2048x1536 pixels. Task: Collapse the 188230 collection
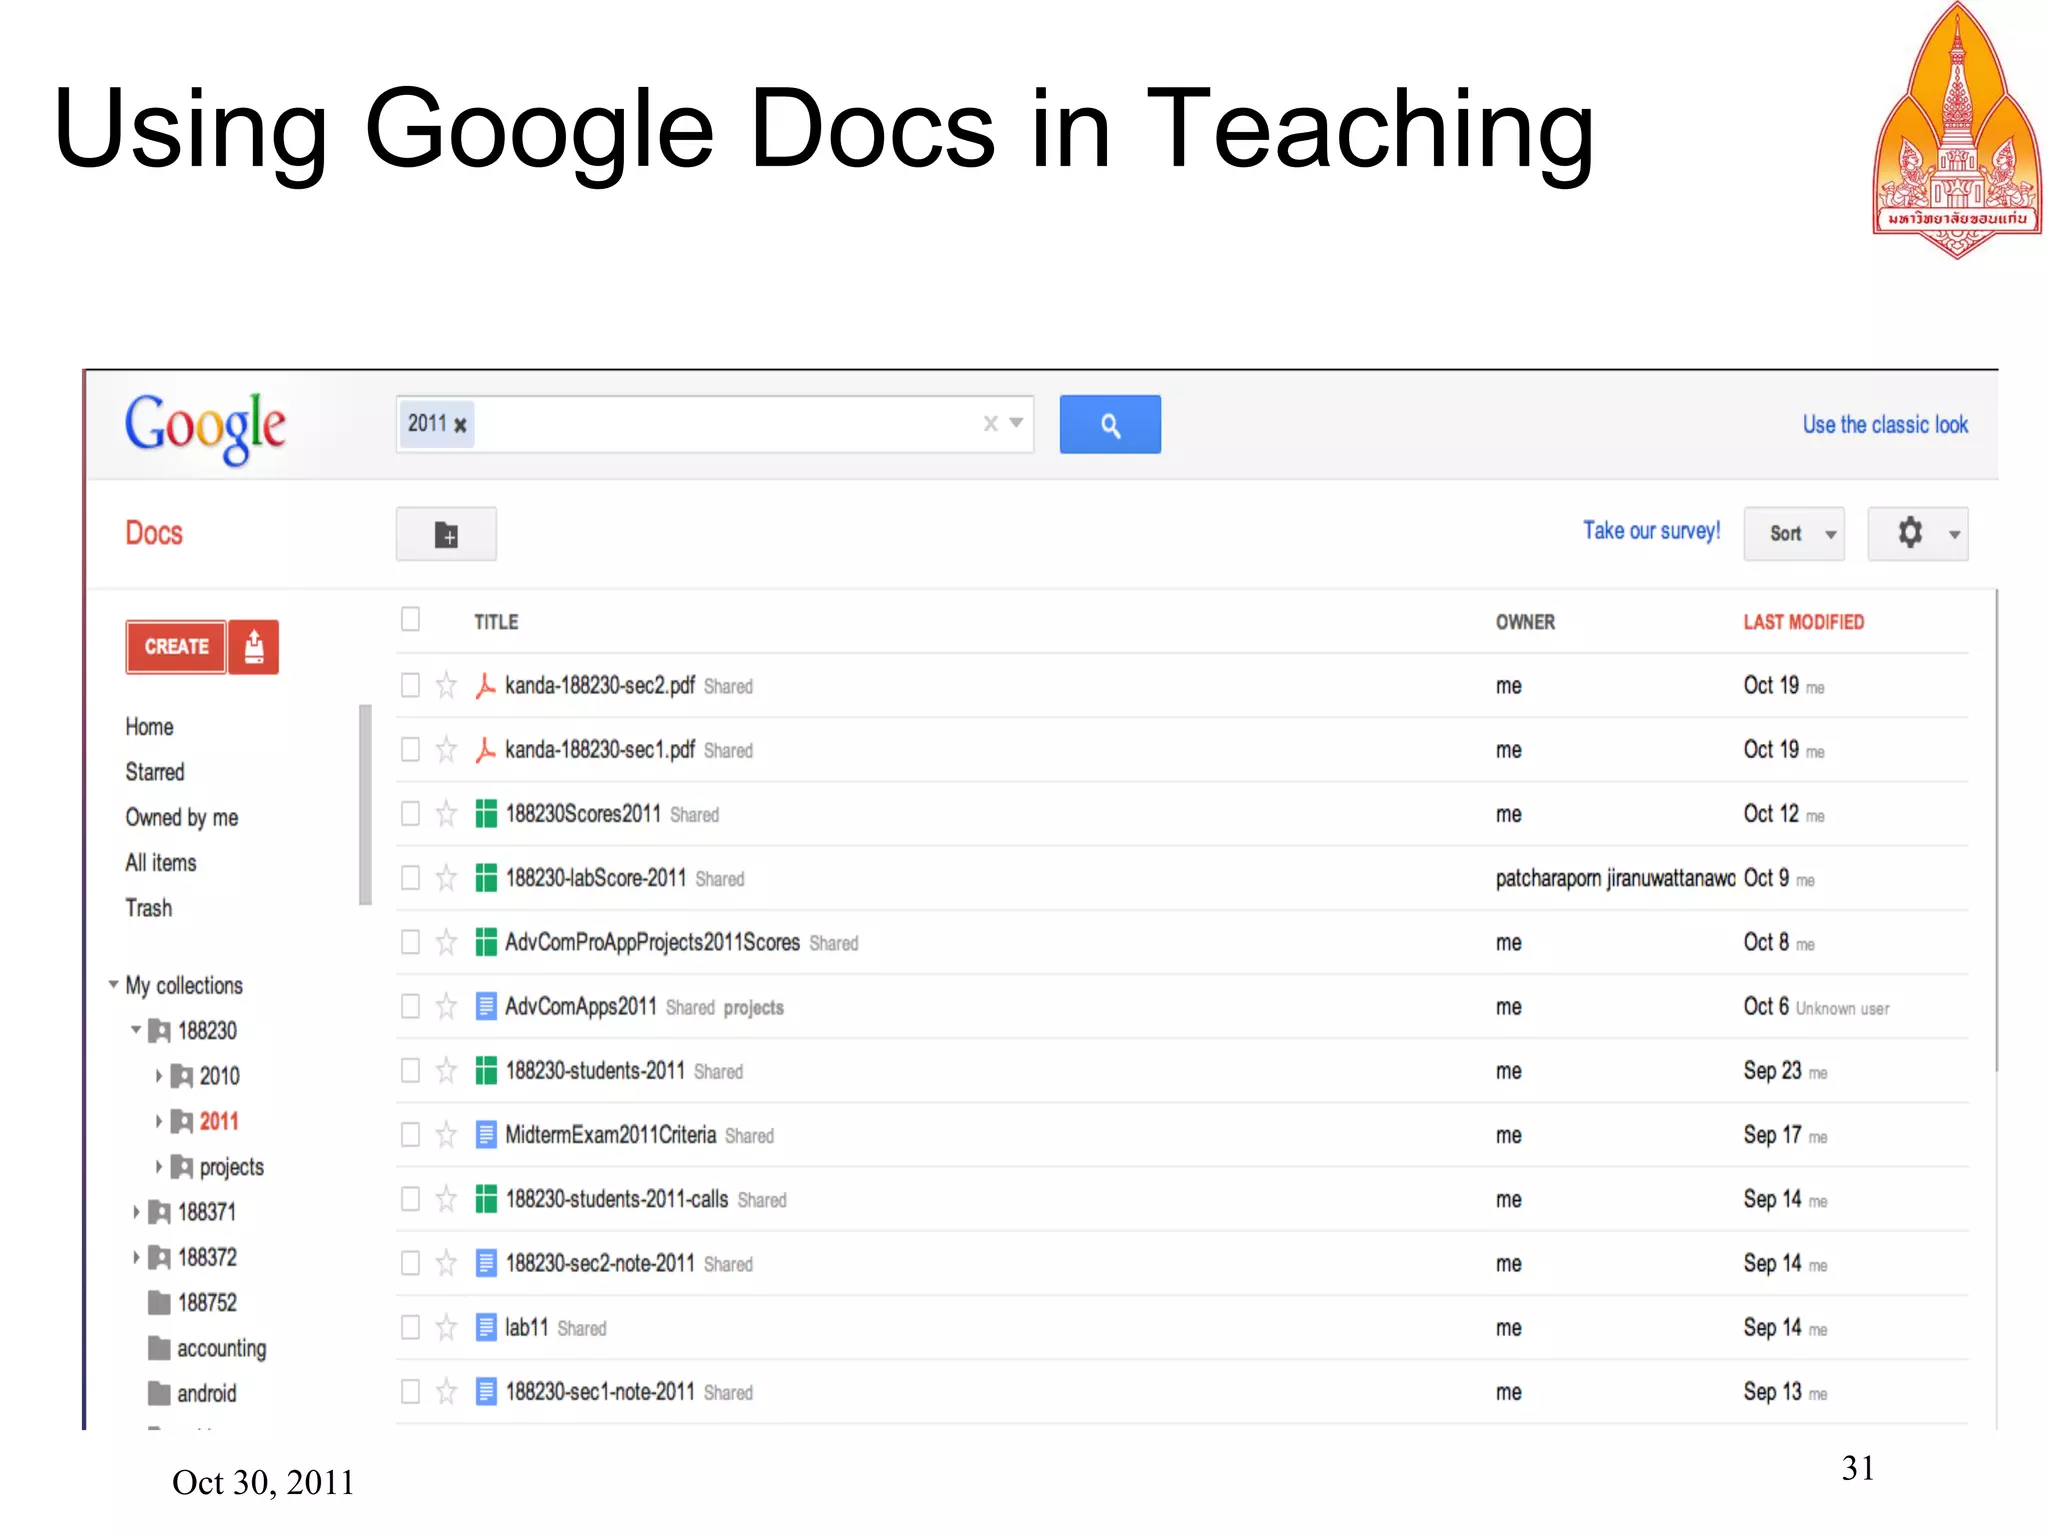tap(136, 1029)
